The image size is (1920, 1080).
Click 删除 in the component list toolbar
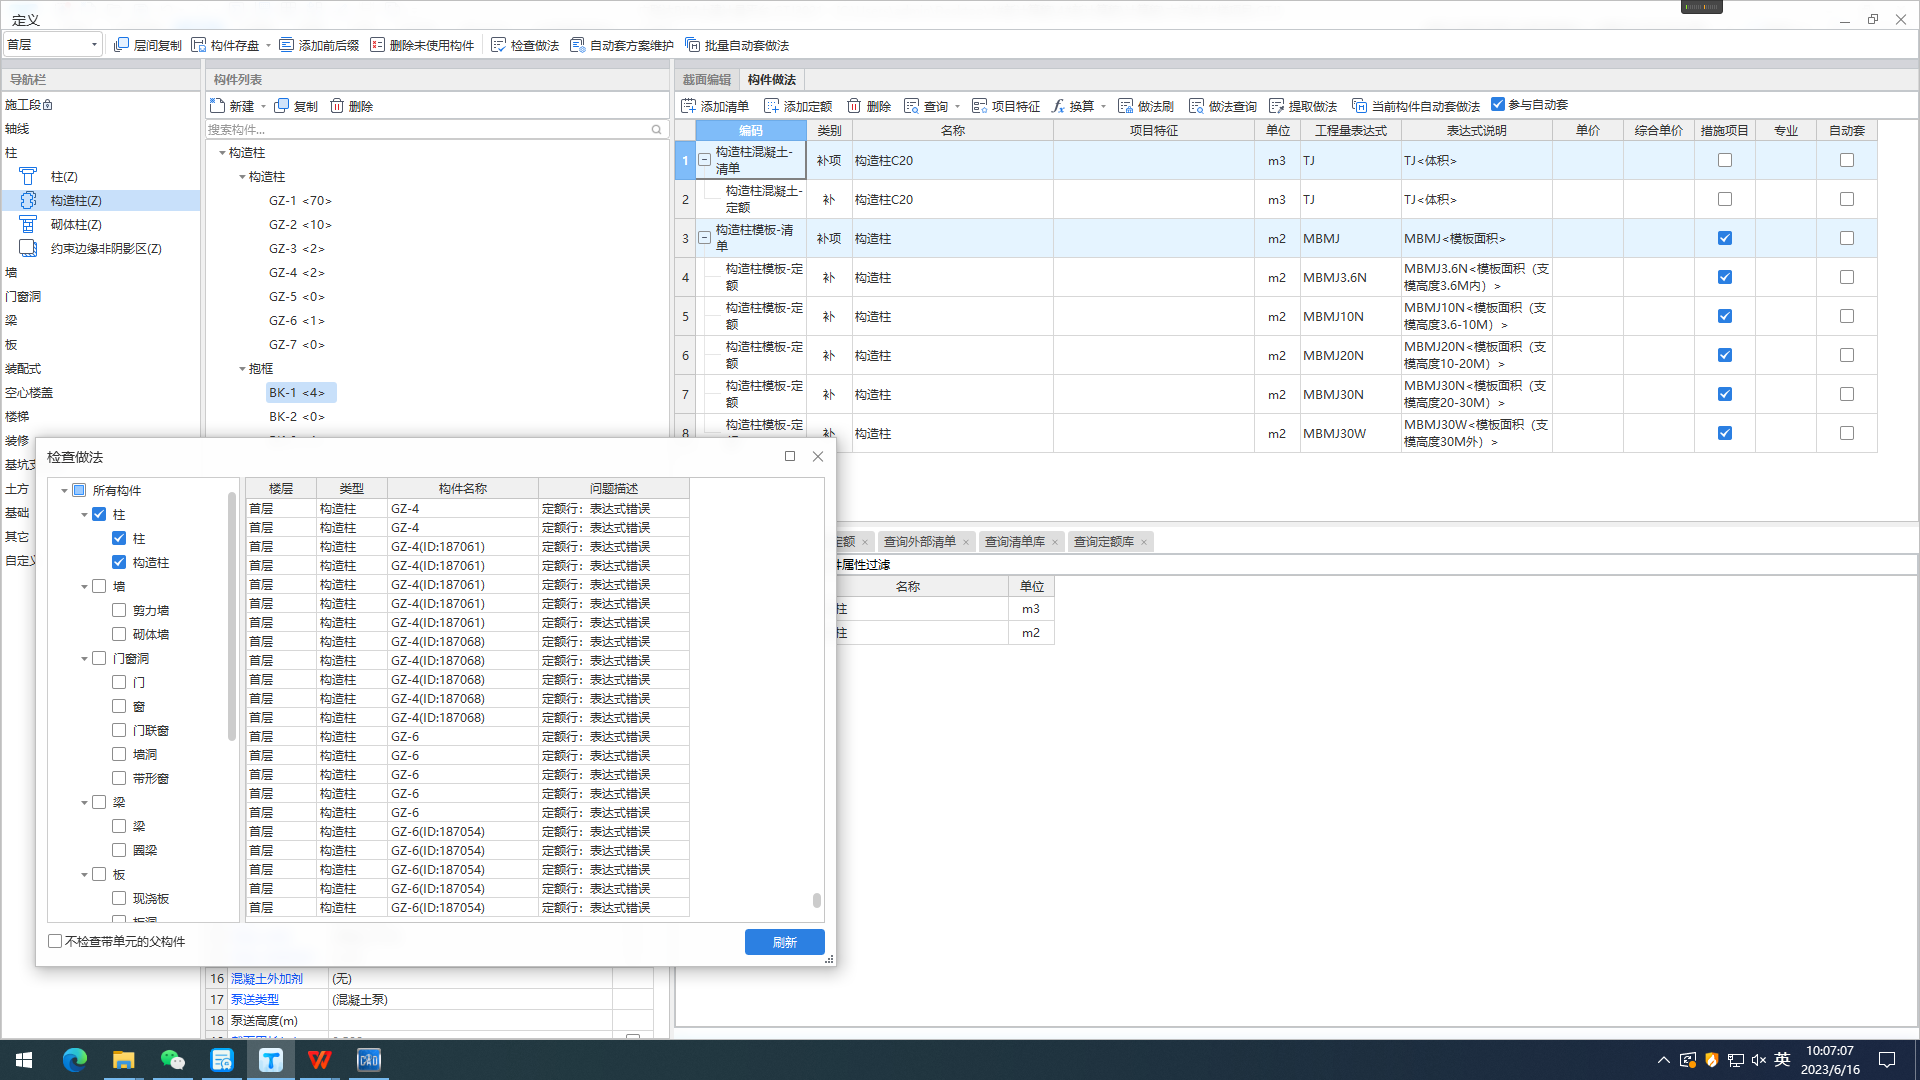pos(351,106)
